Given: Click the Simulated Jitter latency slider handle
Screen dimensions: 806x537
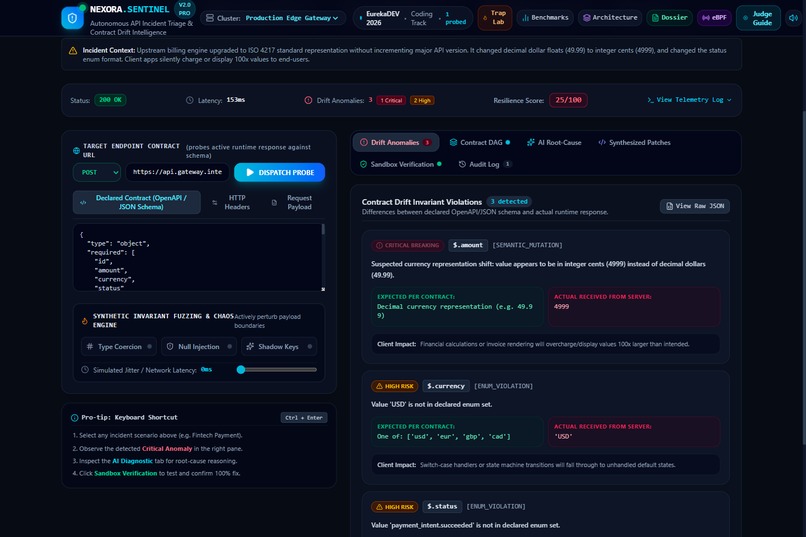Looking at the screenshot, I should [x=241, y=370].
